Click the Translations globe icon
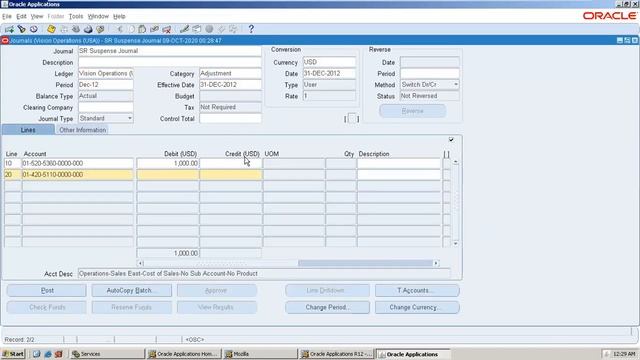The width and height of the screenshot is (640, 360). pos(209,29)
